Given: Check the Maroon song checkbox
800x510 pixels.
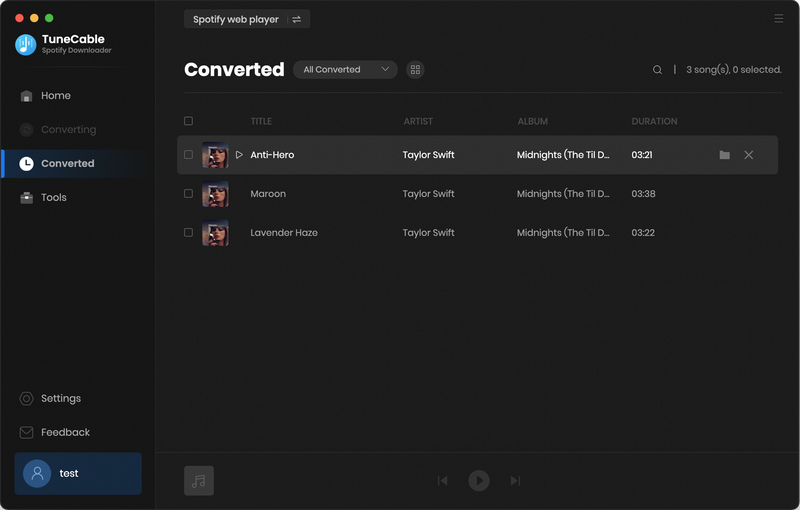Looking at the screenshot, I should (188, 193).
